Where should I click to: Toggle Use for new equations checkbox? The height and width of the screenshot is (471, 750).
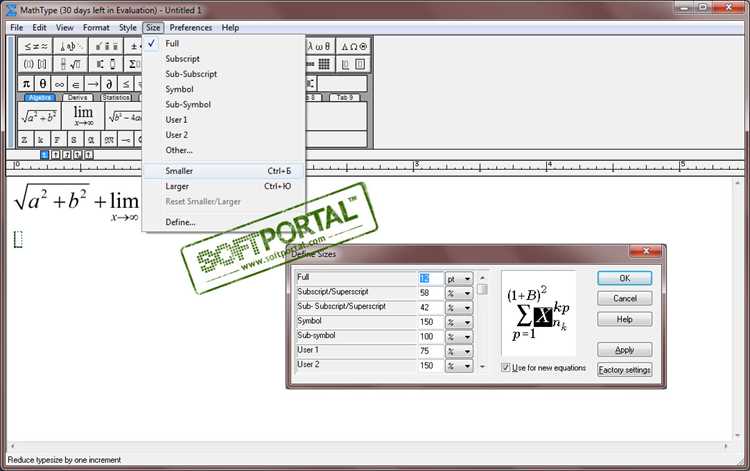click(506, 367)
